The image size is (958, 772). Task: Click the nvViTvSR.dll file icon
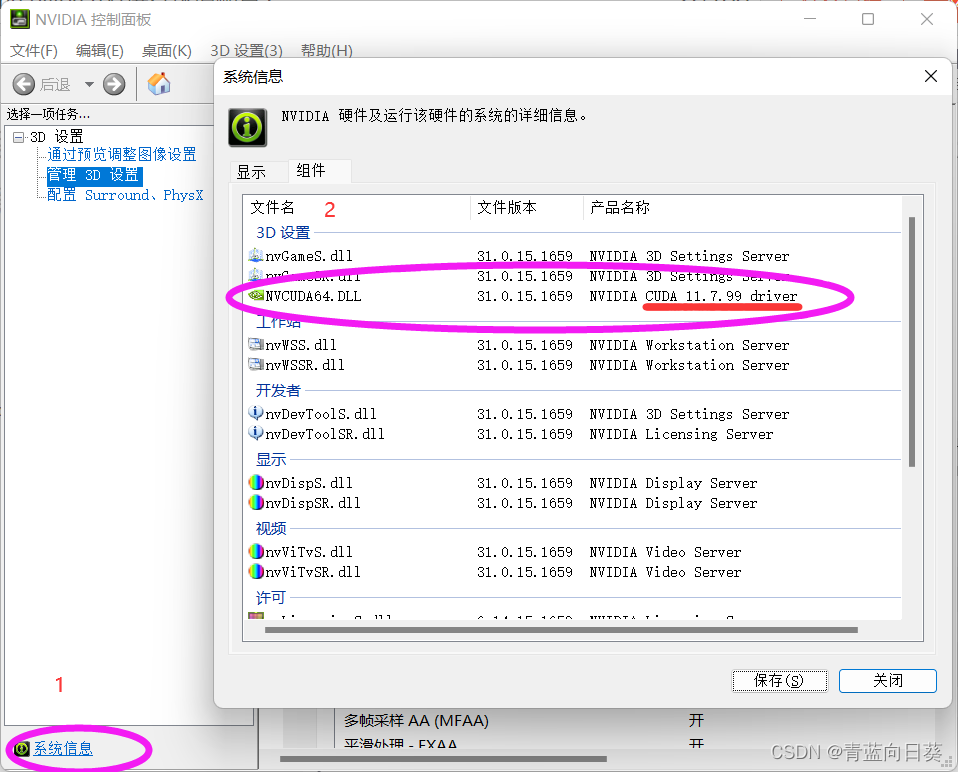pyautogui.click(x=256, y=572)
